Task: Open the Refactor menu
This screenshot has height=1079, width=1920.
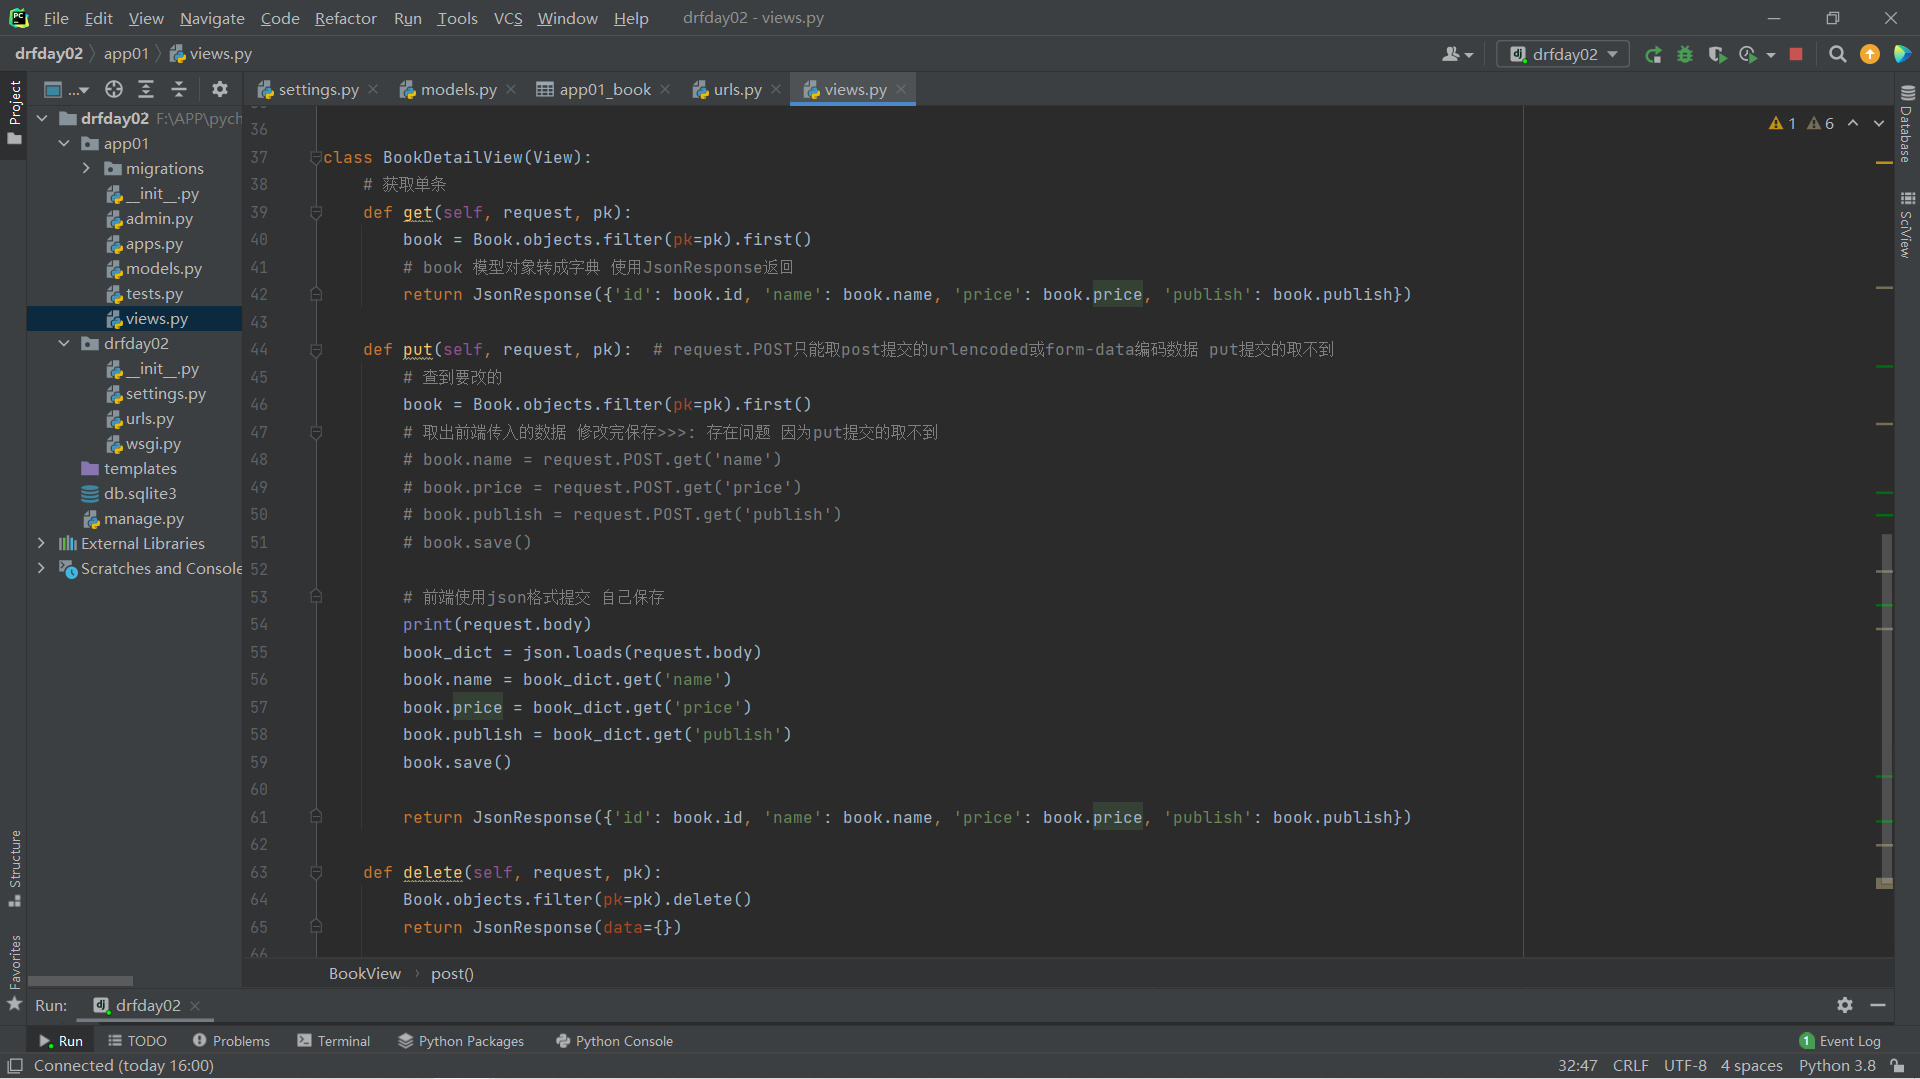Action: coord(345,18)
